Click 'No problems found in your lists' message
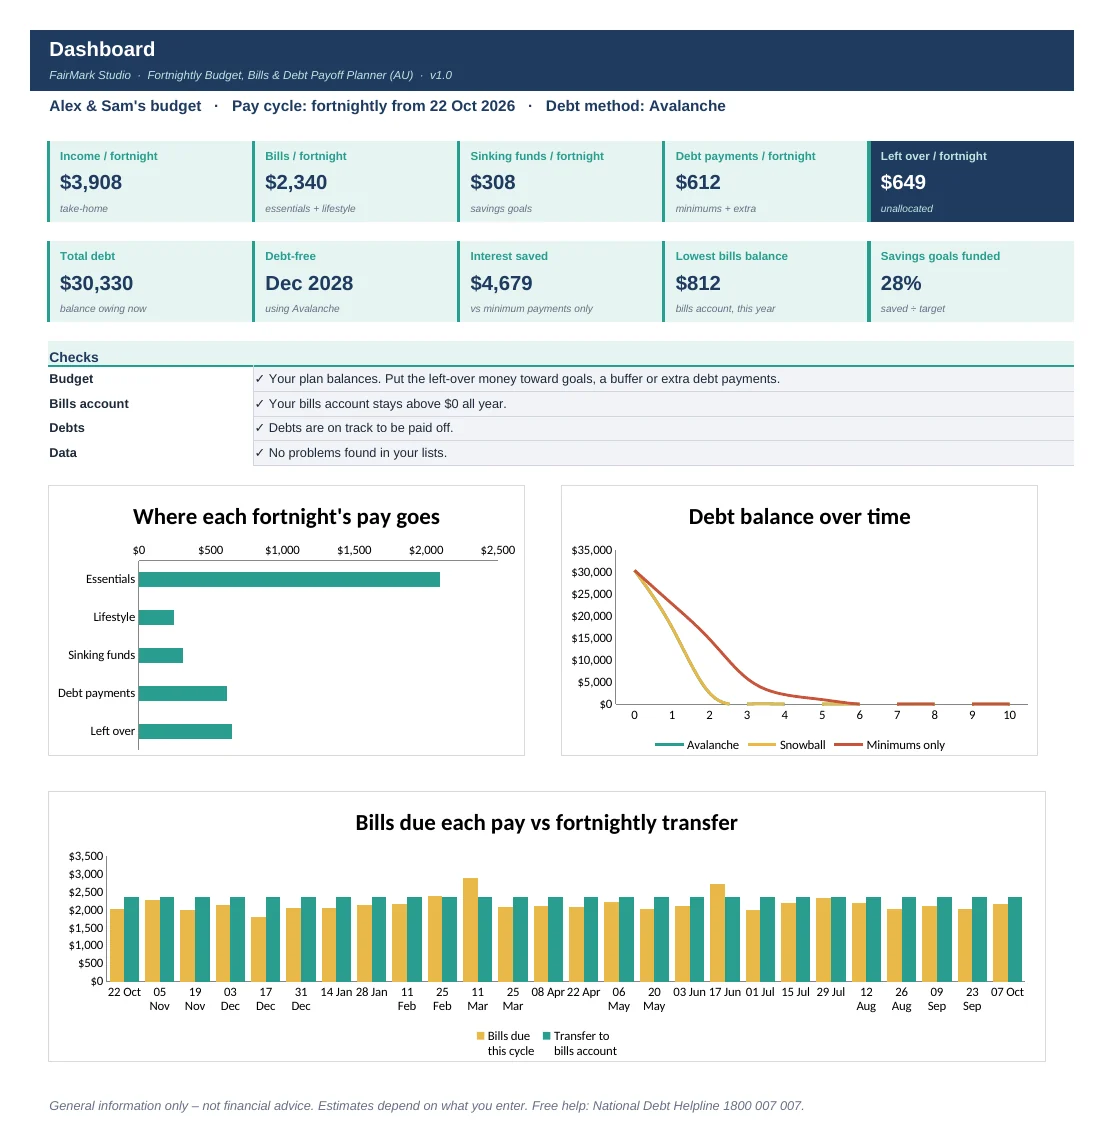Image resolution: width=1104 pixels, height=1143 pixels. click(351, 453)
